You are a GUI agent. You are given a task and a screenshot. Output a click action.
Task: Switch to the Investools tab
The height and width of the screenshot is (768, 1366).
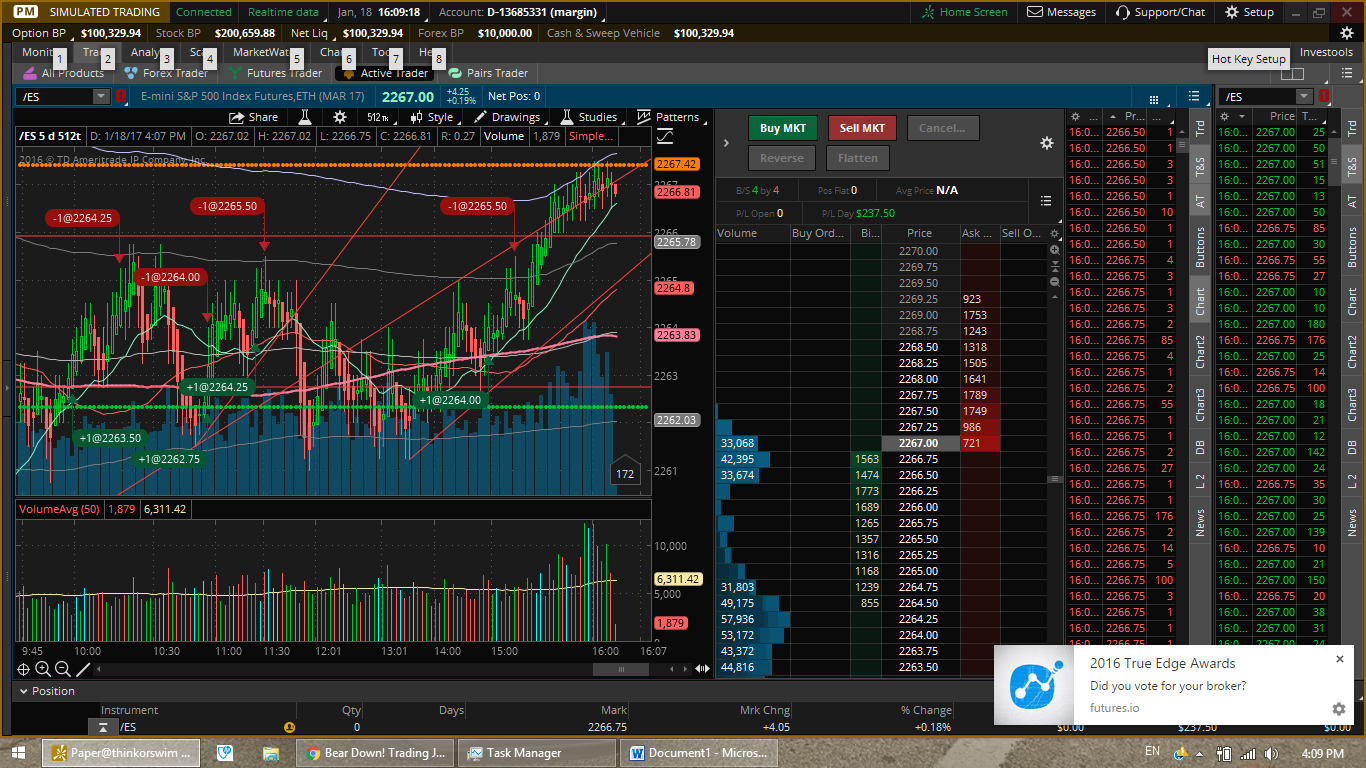(x=1326, y=52)
